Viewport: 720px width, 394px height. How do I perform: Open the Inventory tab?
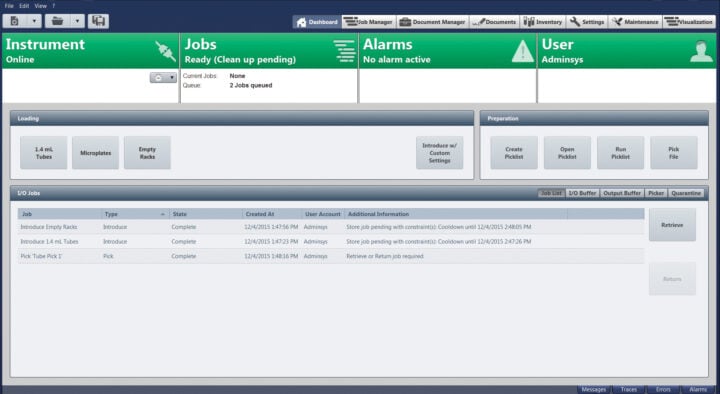coord(542,22)
